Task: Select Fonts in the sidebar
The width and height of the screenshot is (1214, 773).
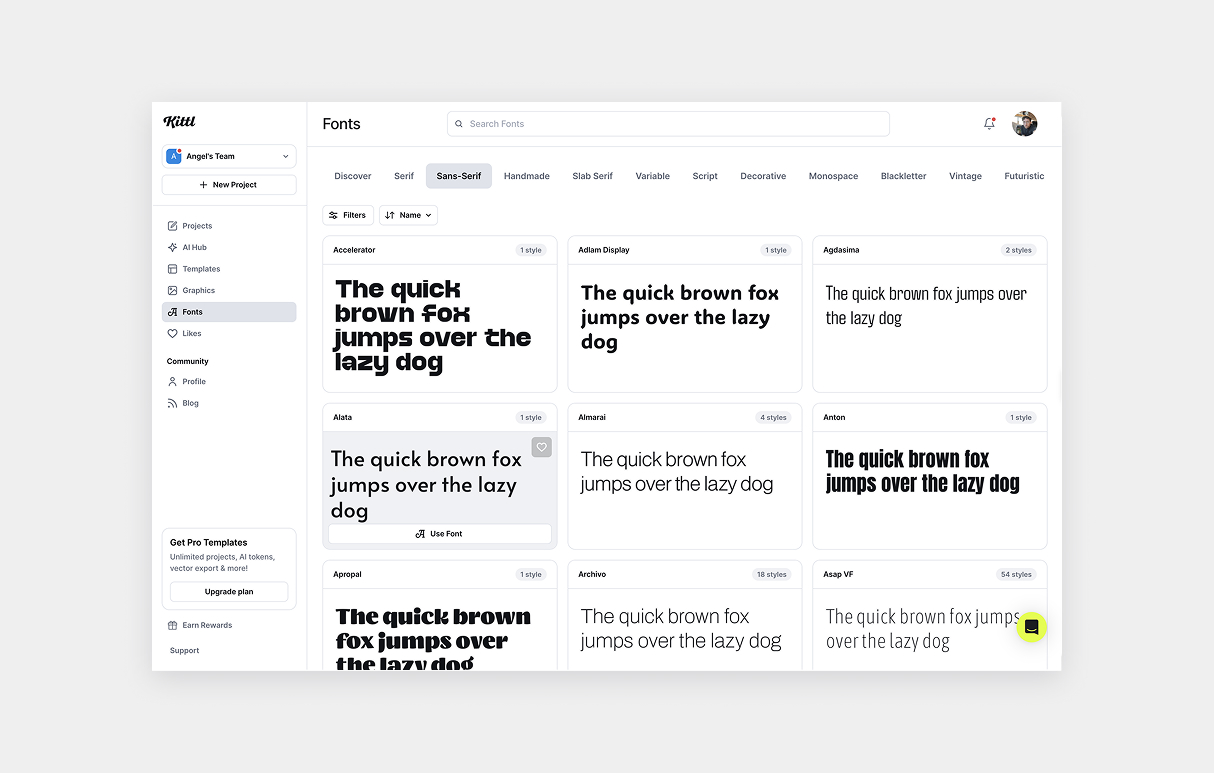Action: tap(229, 312)
